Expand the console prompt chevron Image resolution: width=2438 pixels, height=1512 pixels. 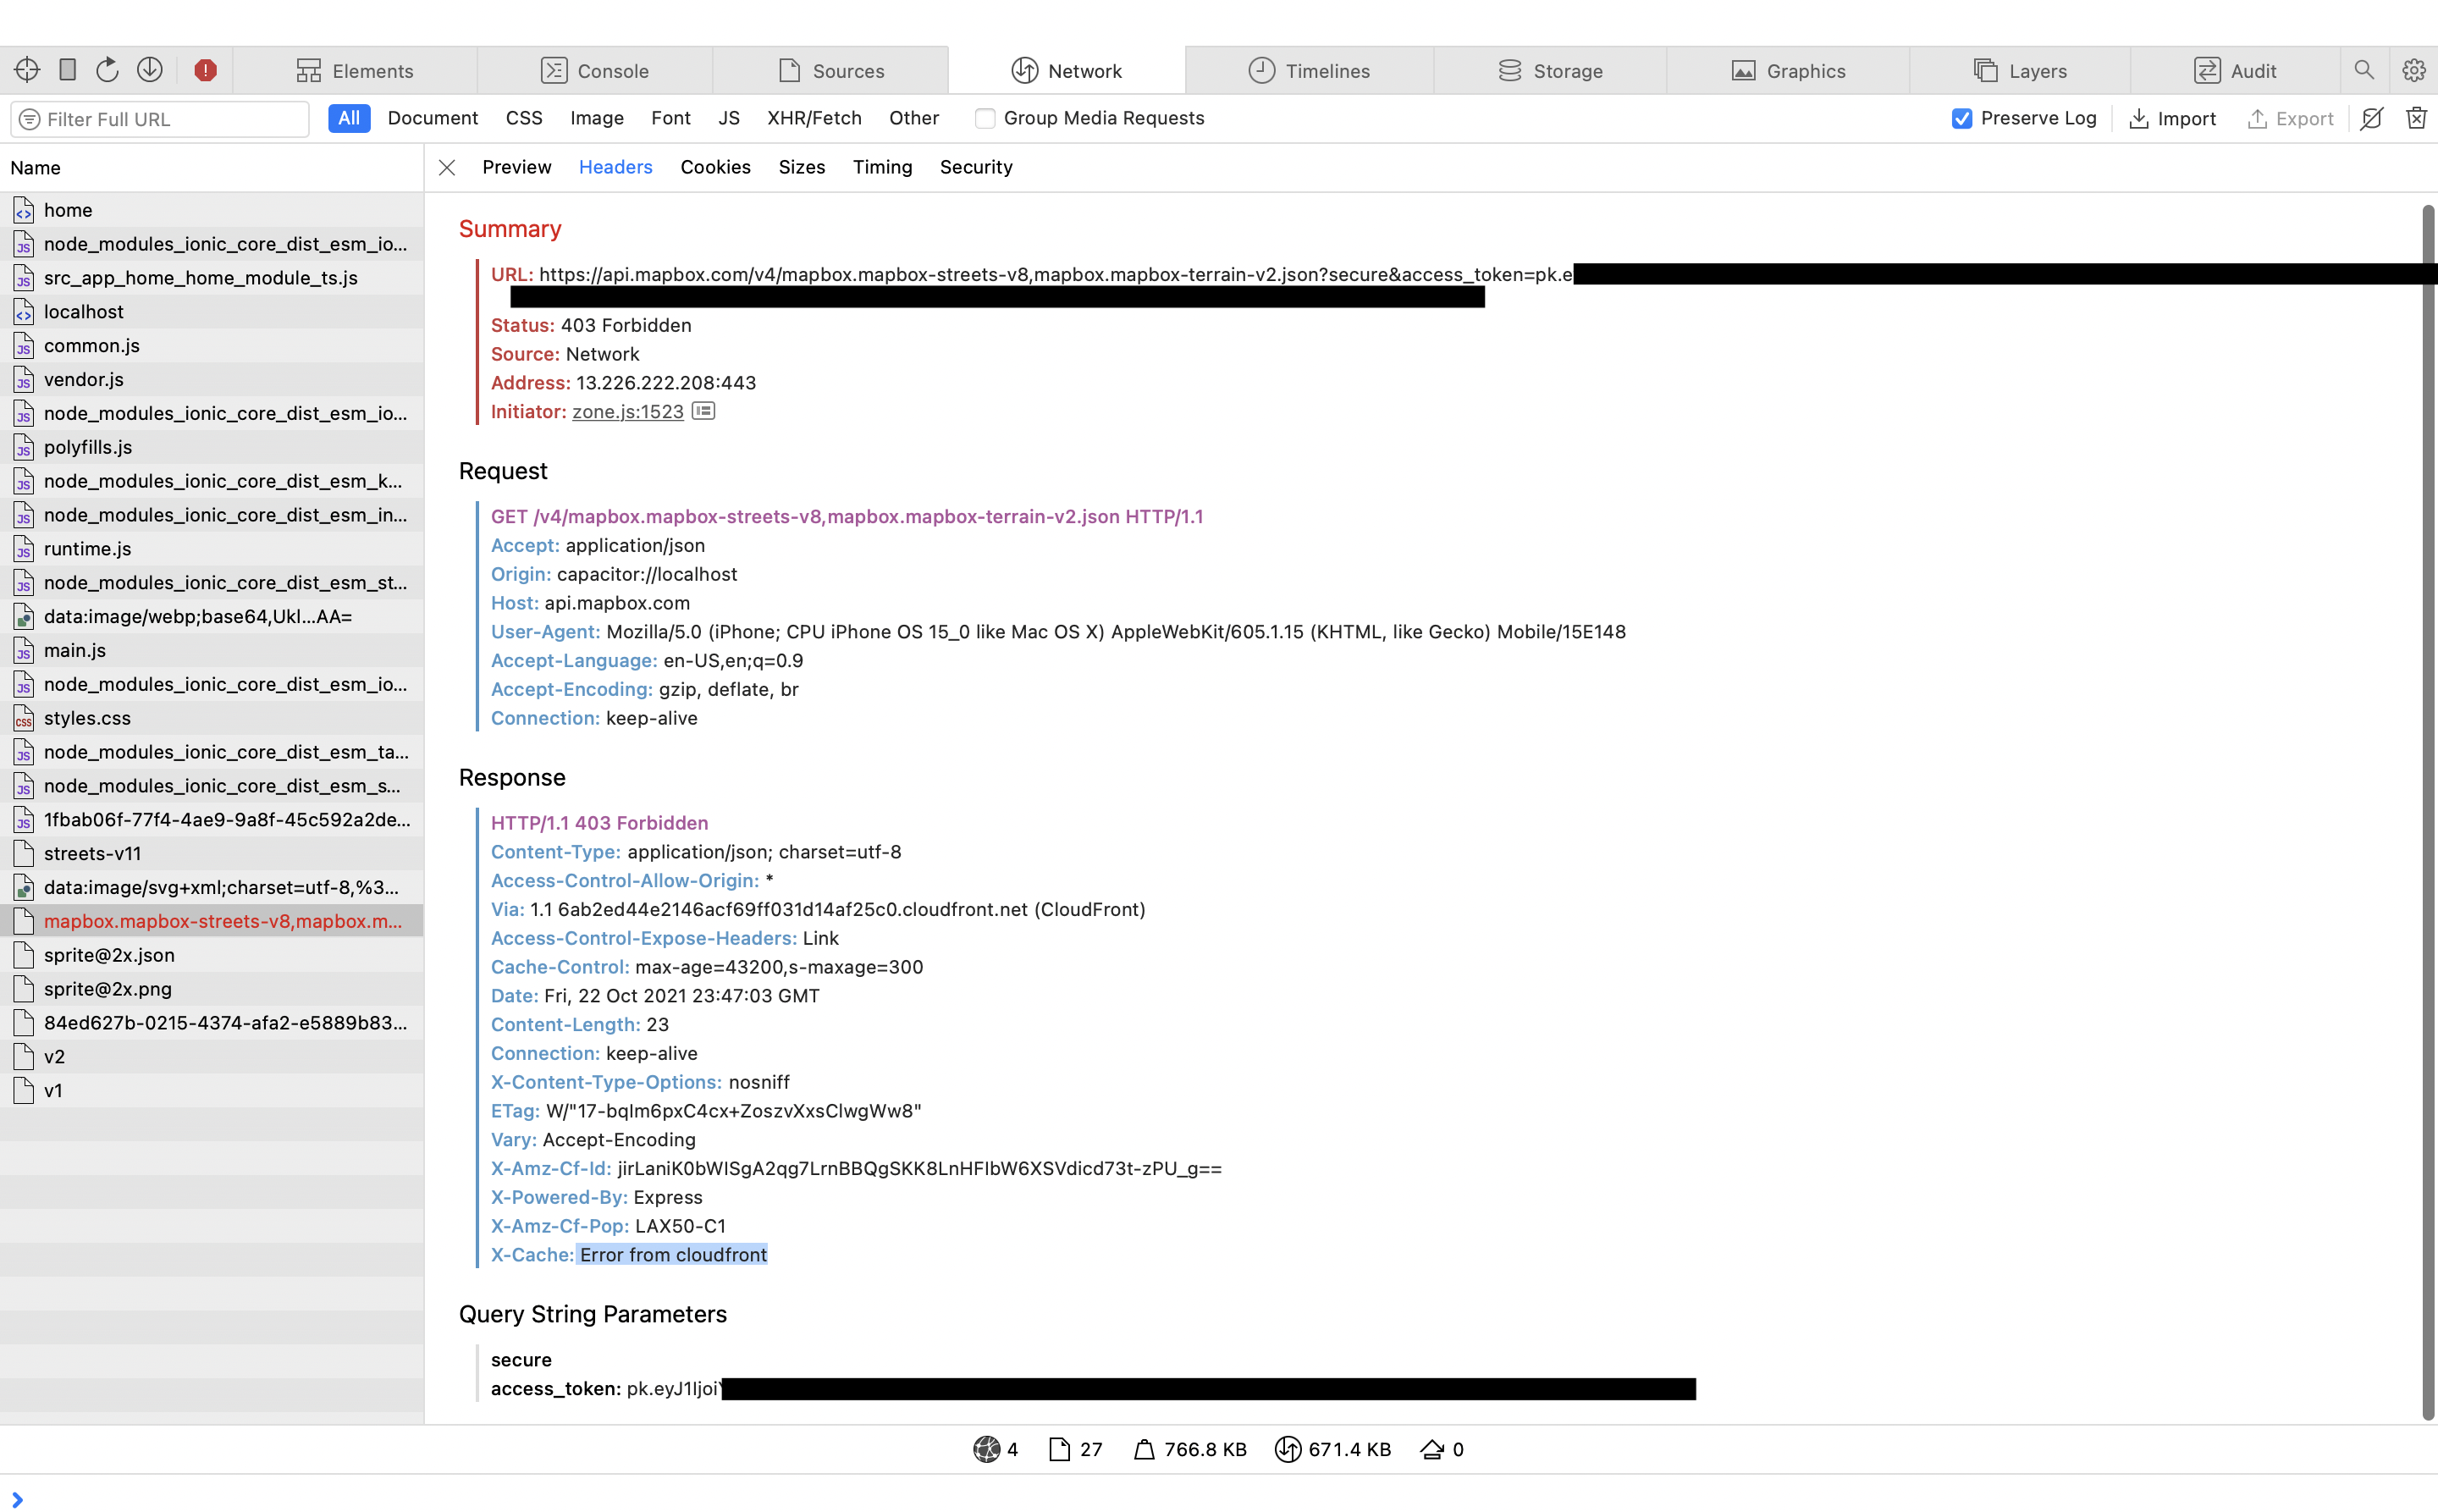[17, 1499]
